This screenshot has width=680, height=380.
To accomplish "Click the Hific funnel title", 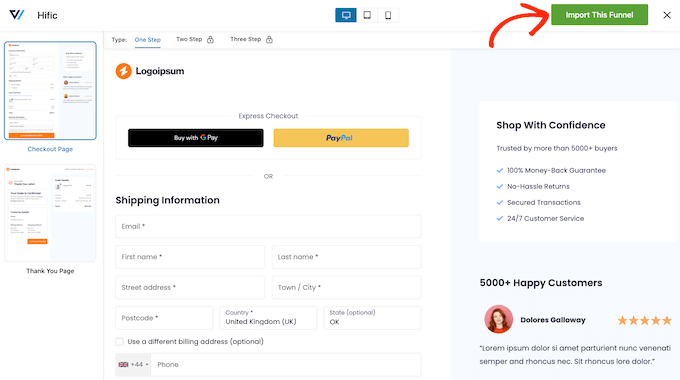I will click(47, 16).
